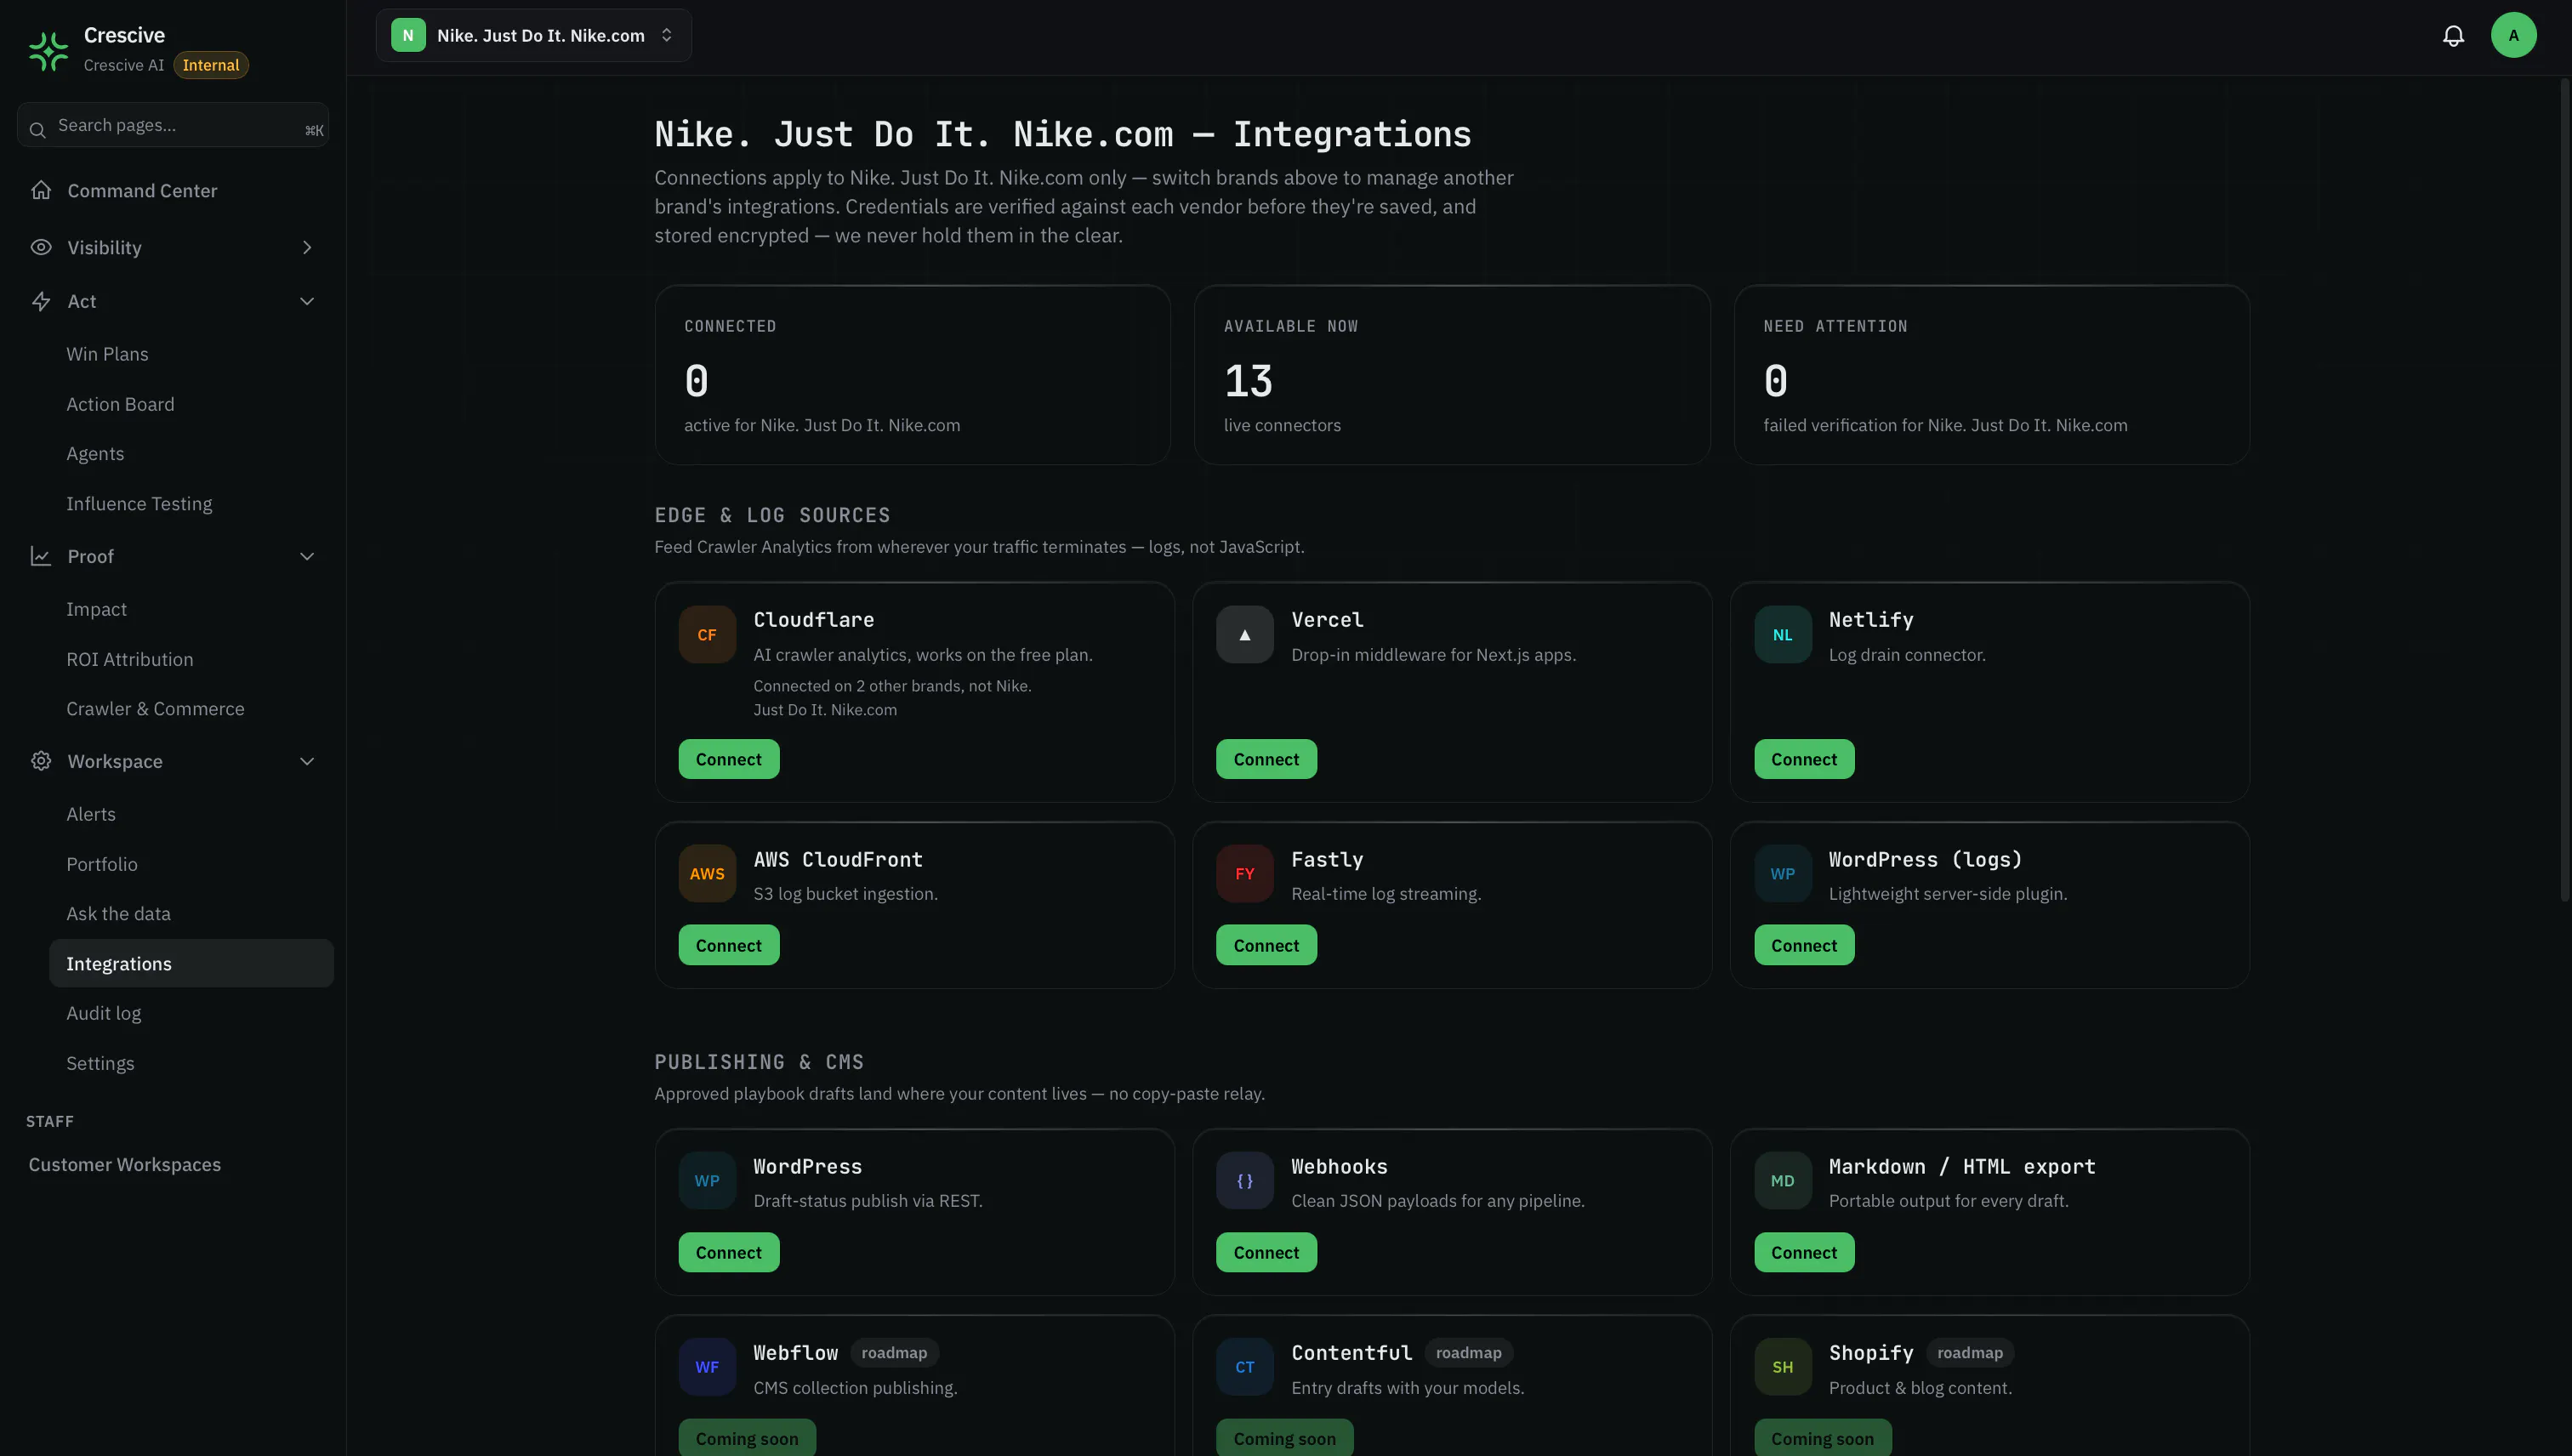Click the Contentful CT icon

click(x=1245, y=1366)
